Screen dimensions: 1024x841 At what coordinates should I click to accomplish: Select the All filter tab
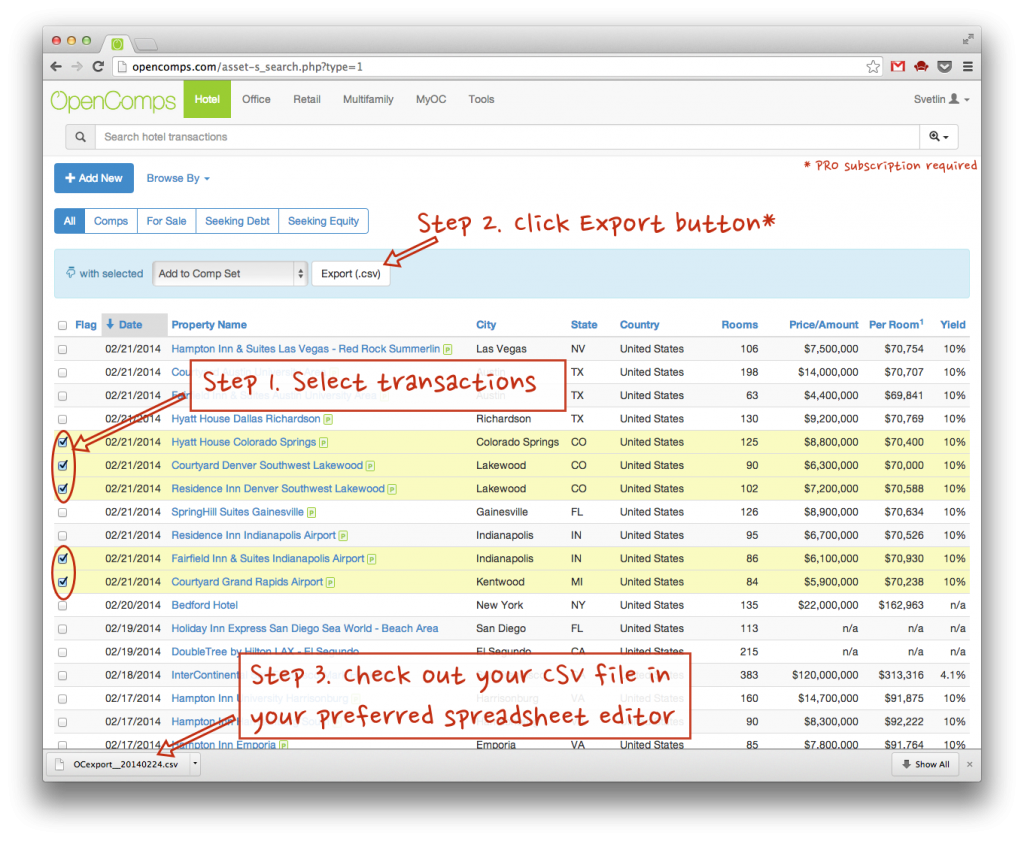(69, 221)
